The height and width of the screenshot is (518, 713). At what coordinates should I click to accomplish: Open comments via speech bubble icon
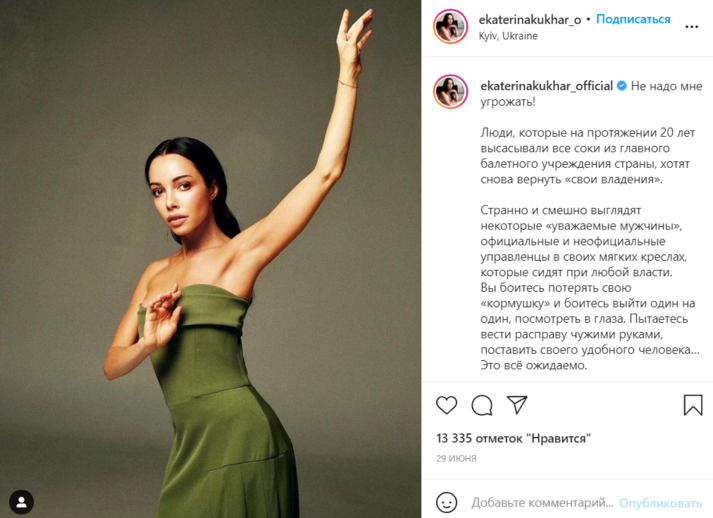[482, 405]
